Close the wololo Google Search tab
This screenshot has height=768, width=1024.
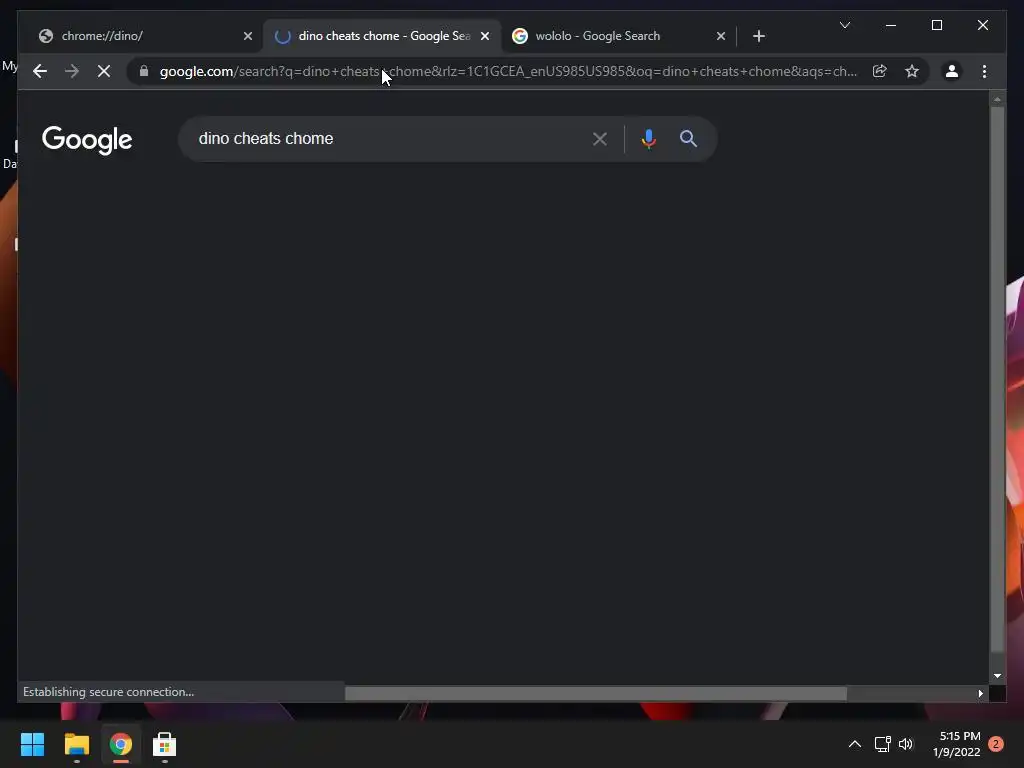(720, 36)
